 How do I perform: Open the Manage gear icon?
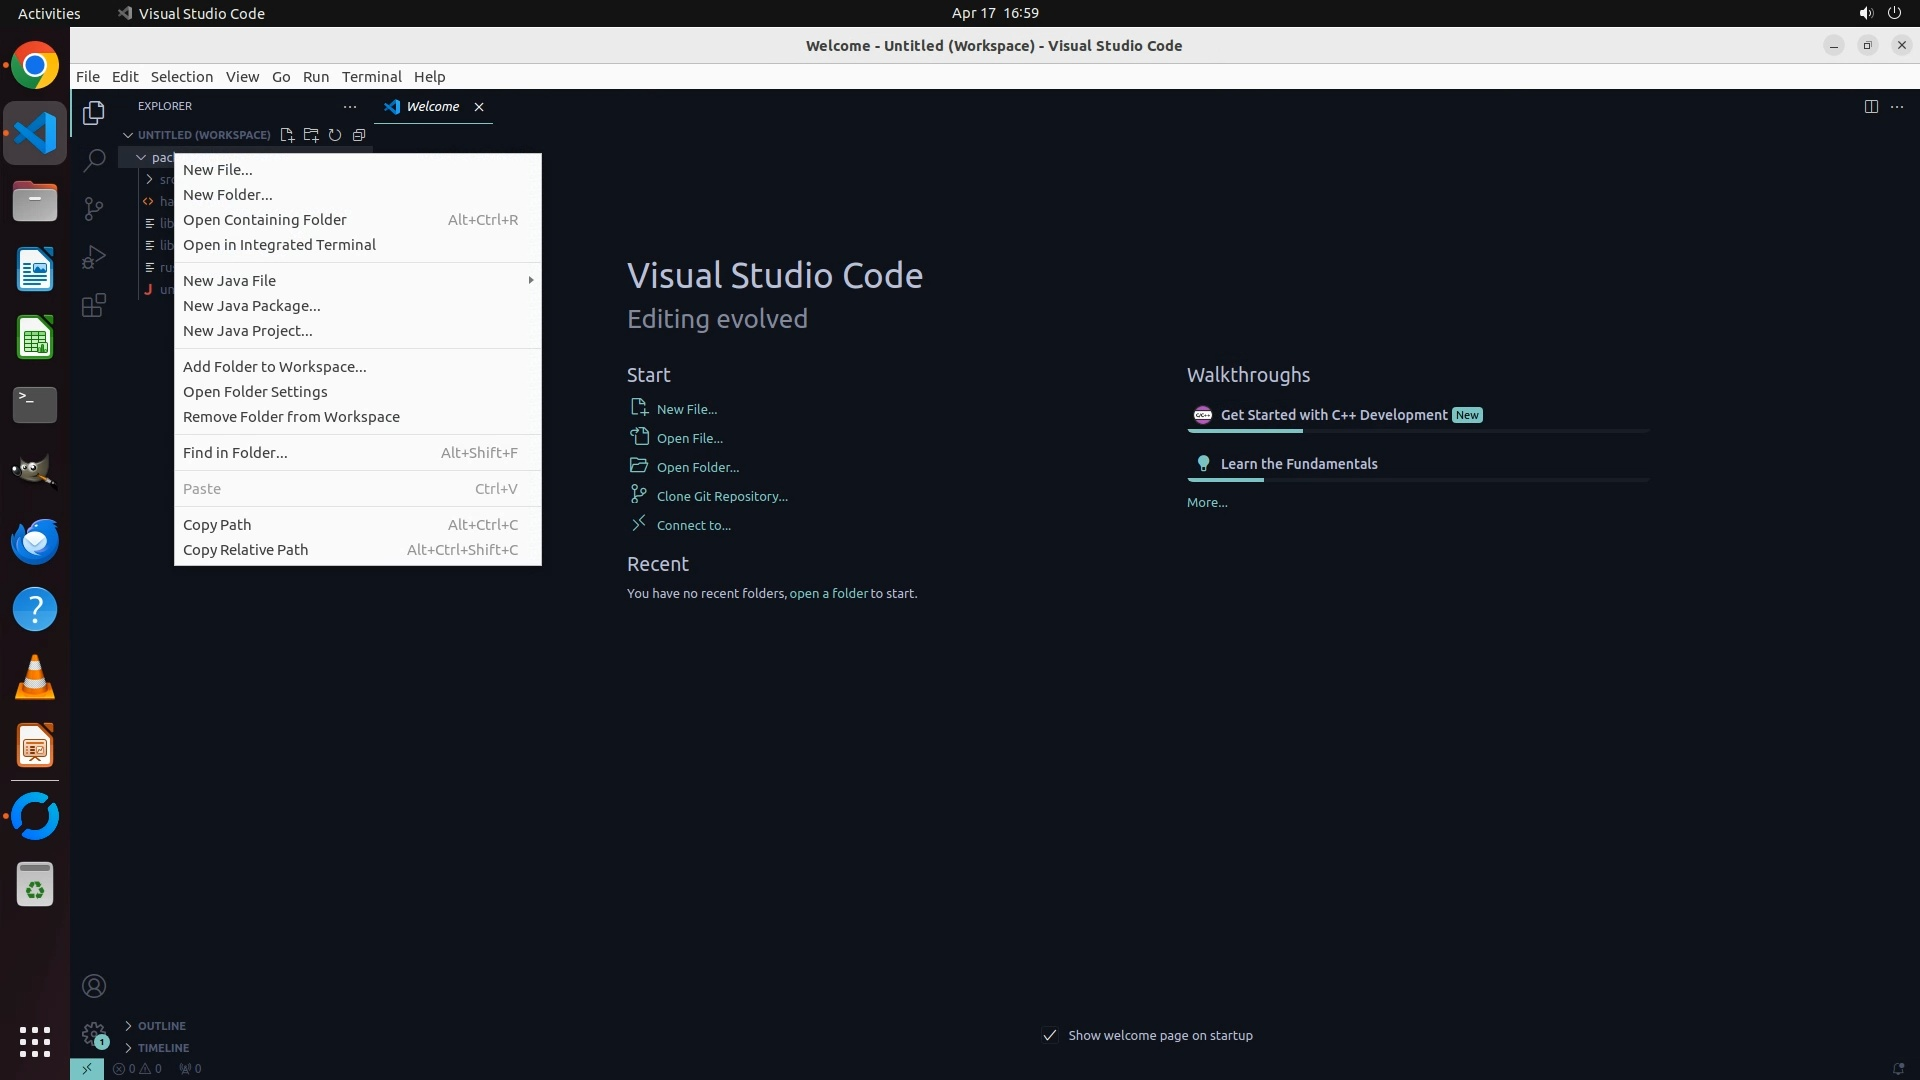click(94, 1033)
